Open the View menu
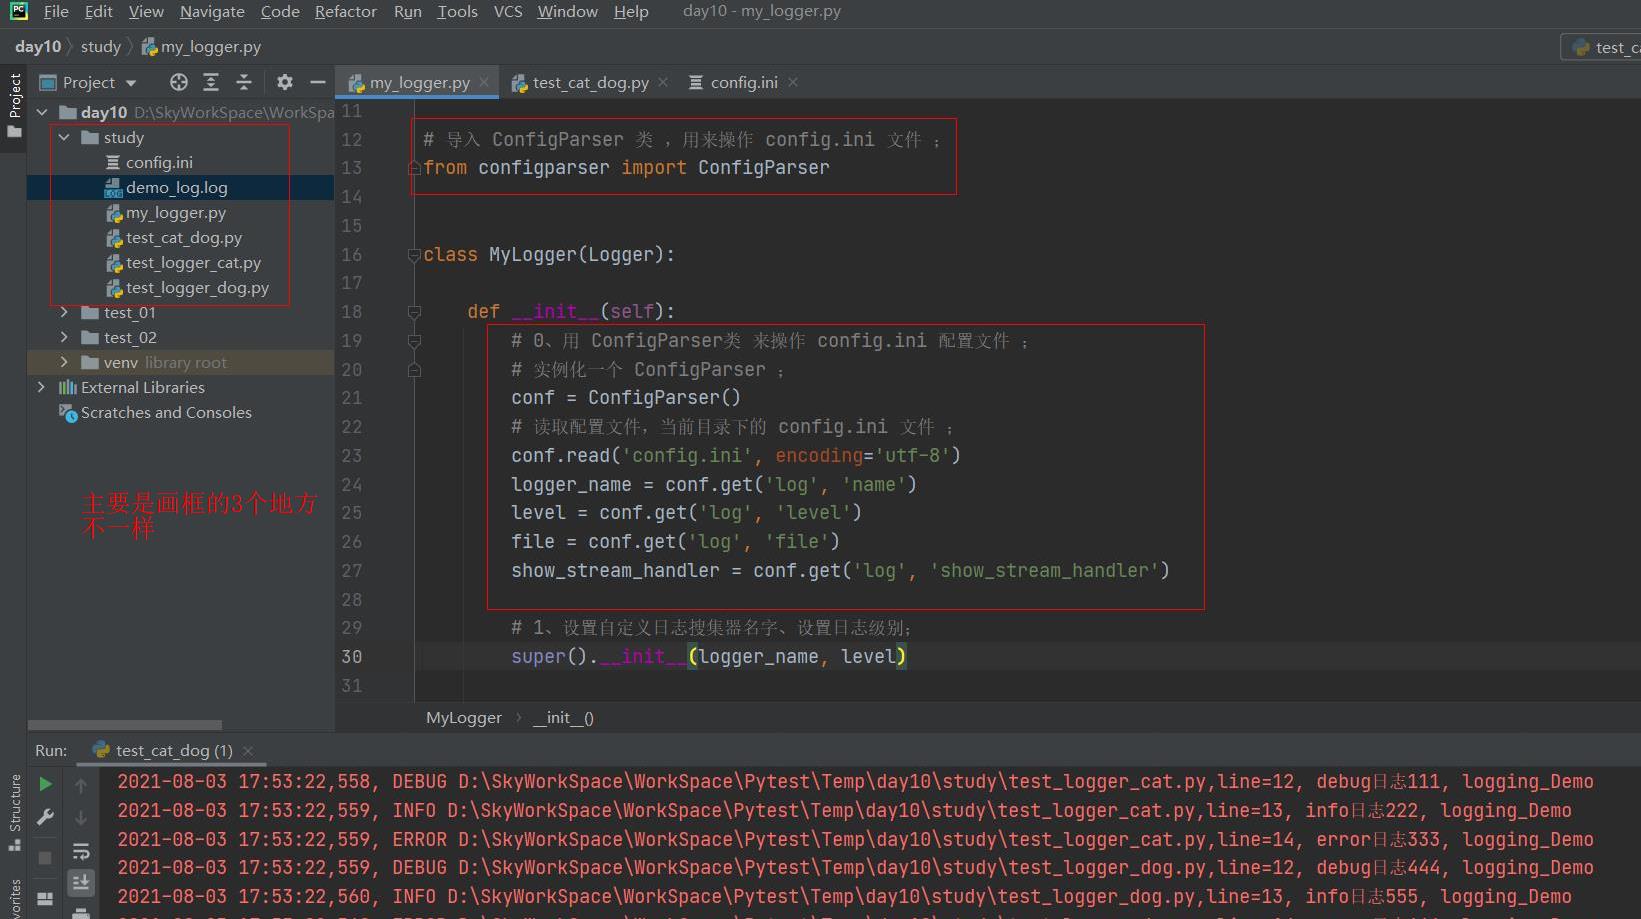Image resolution: width=1641 pixels, height=919 pixels. 146,11
